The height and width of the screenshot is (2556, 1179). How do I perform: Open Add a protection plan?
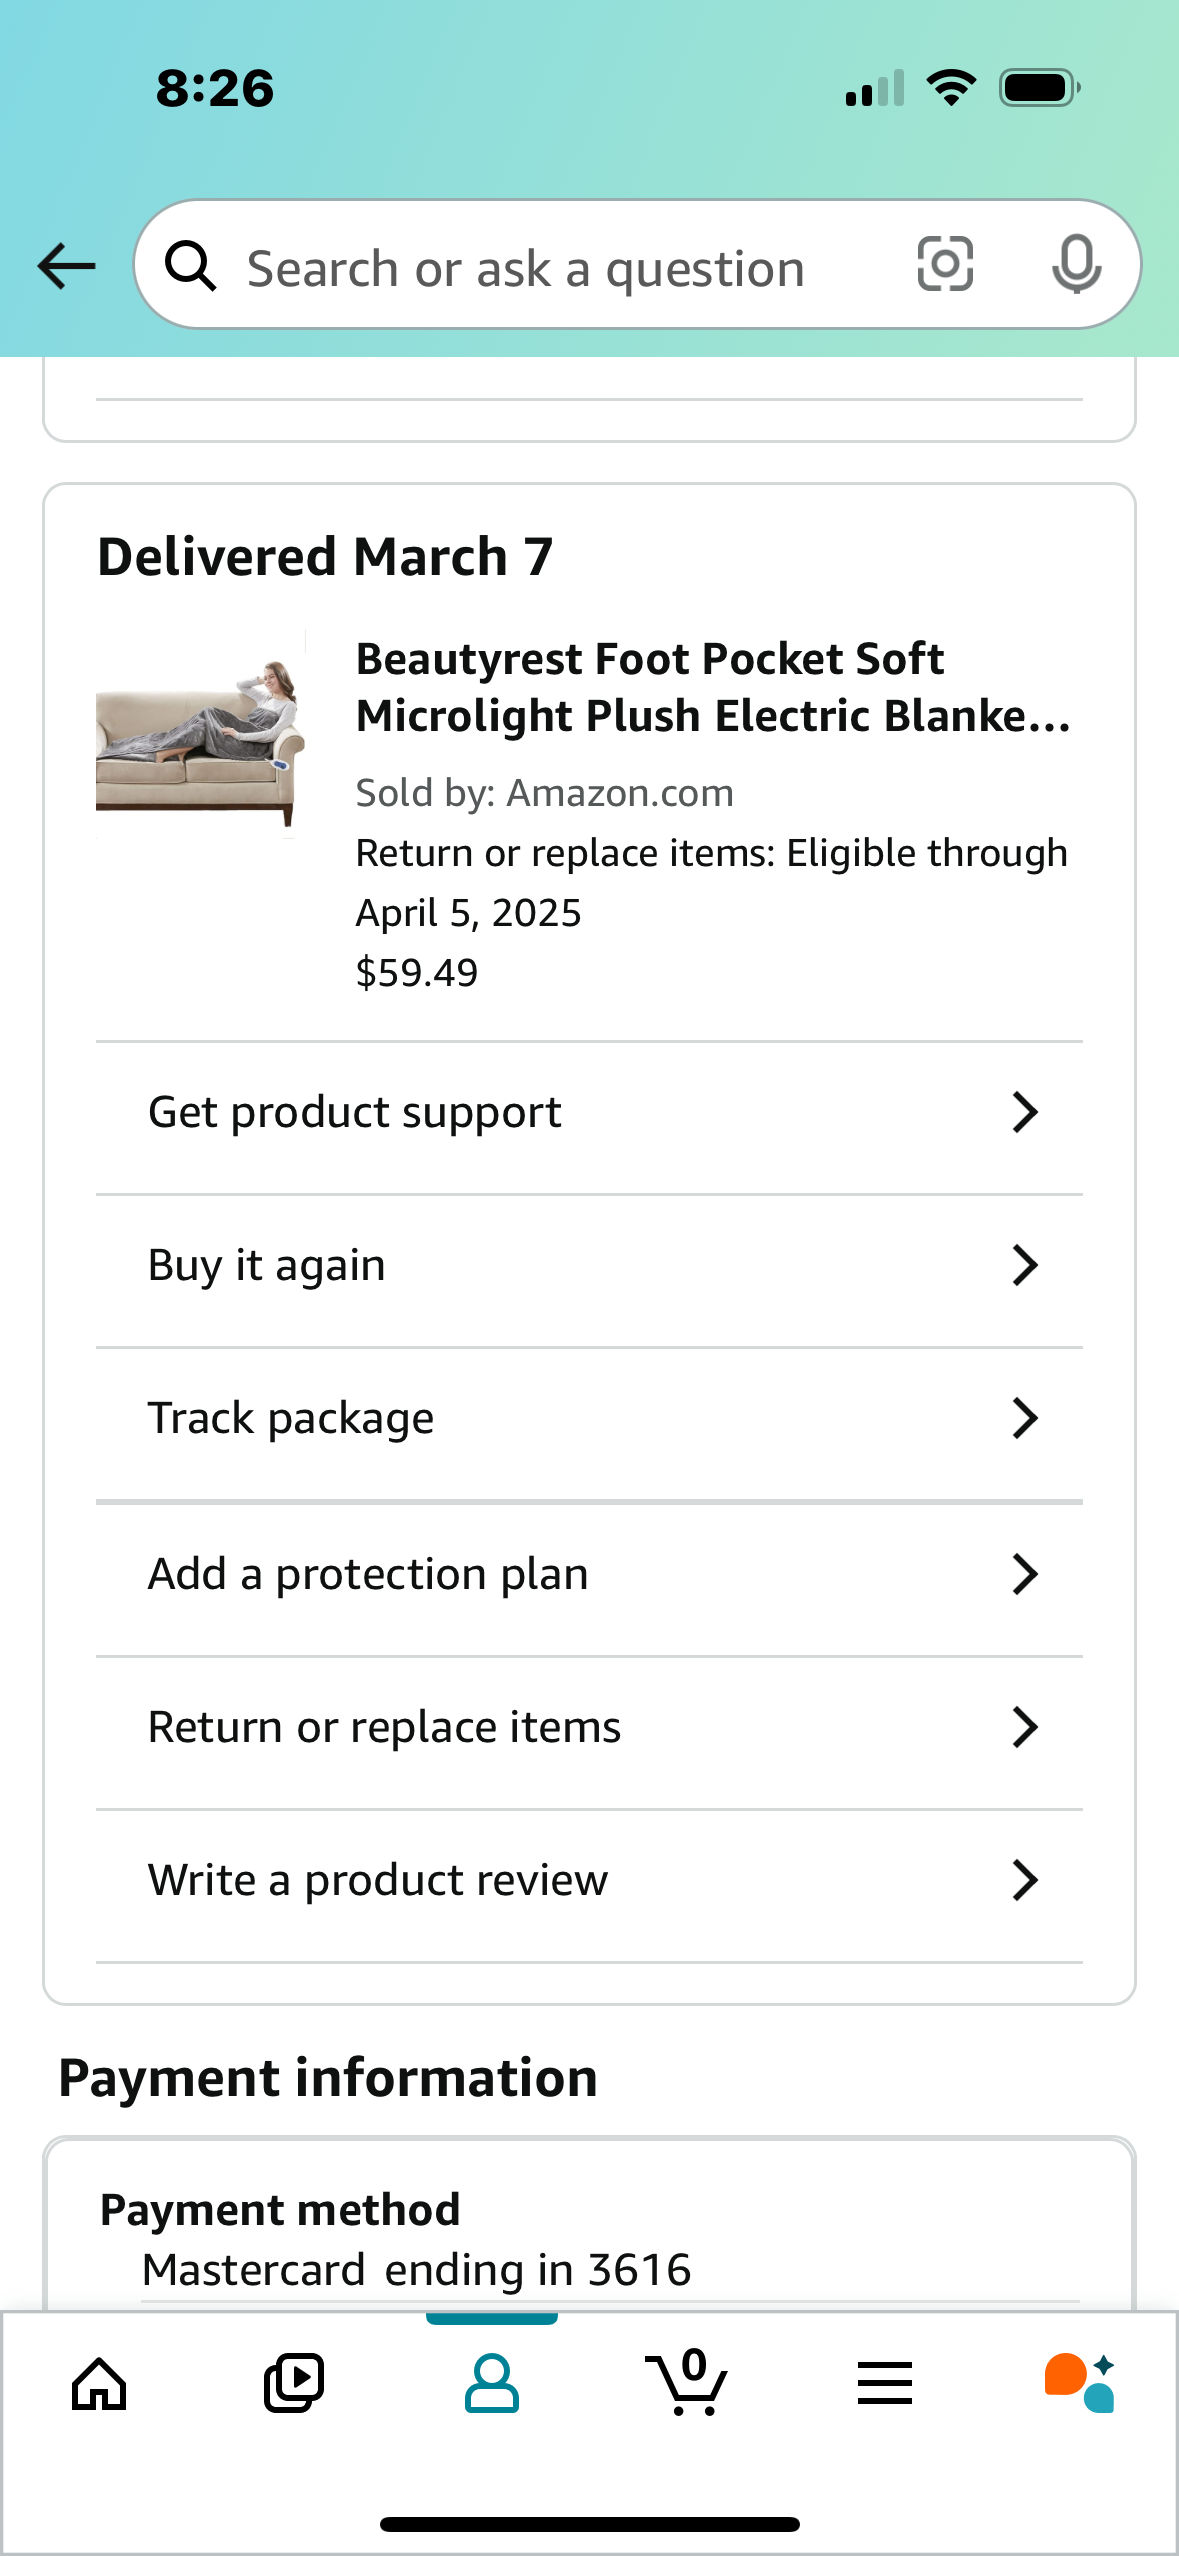click(589, 1574)
